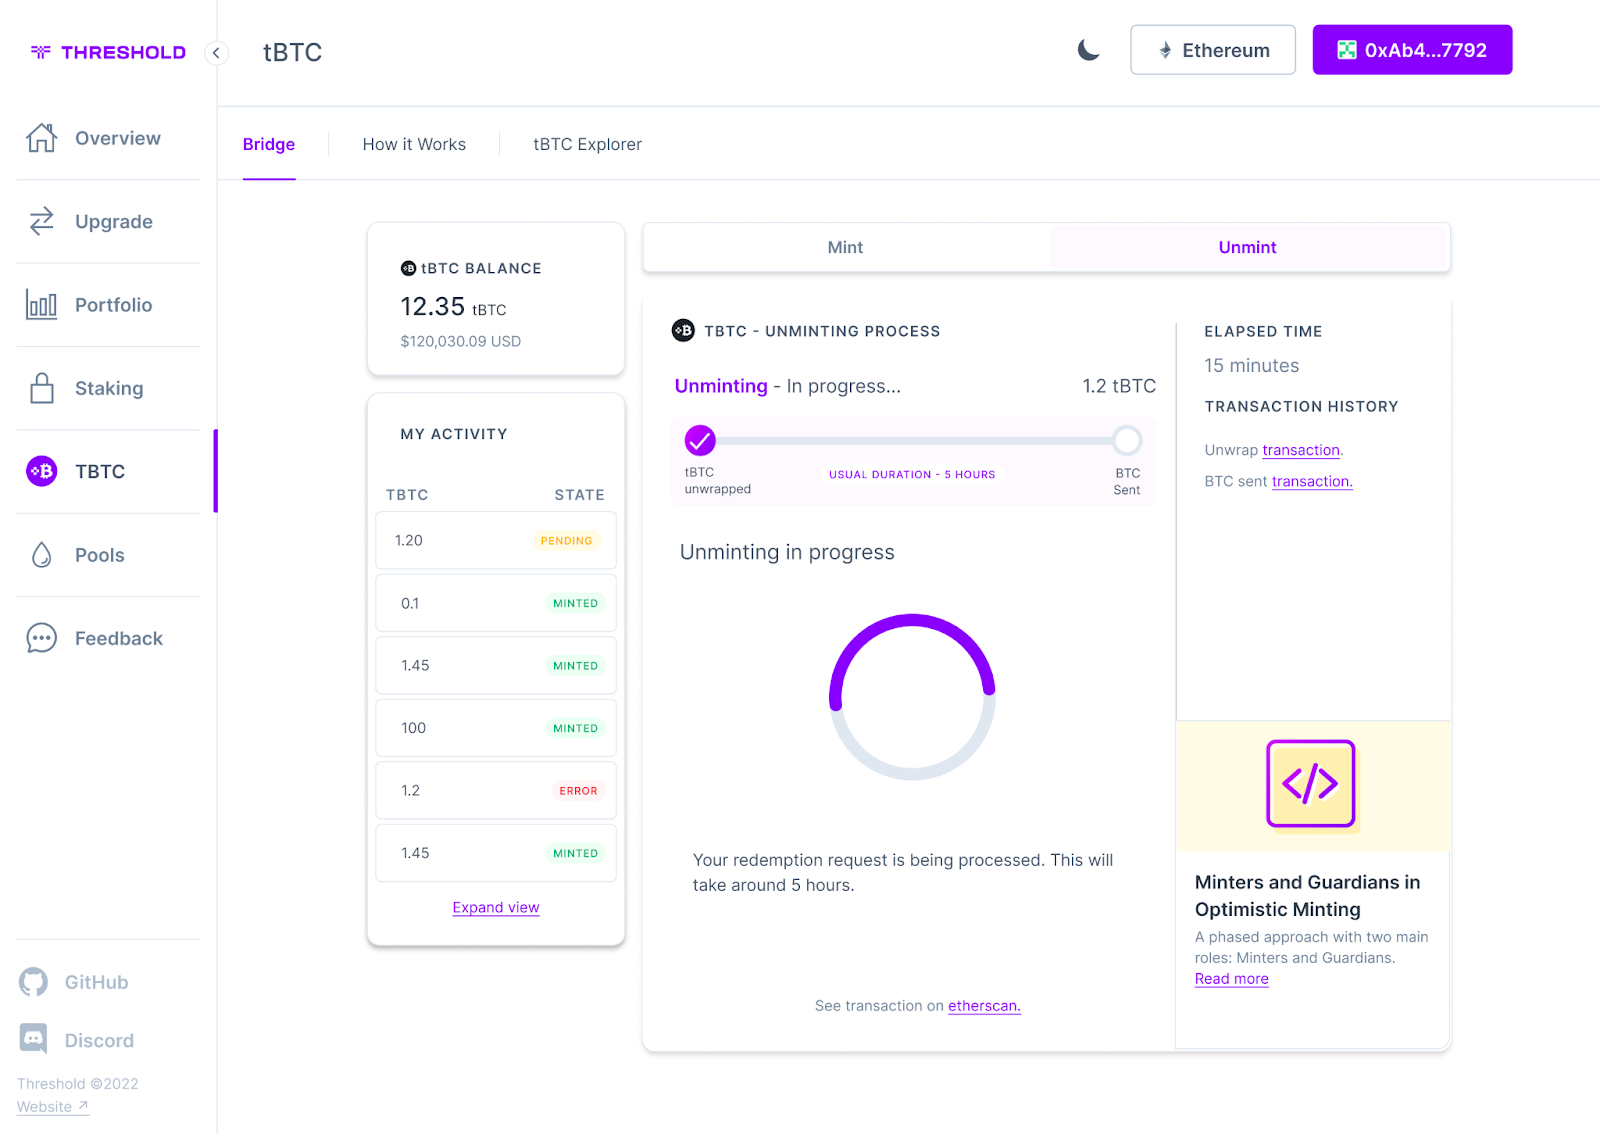Click the tBTC Unminting Process coin icon
The width and height of the screenshot is (1600, 1134).
tap(683, 330)
